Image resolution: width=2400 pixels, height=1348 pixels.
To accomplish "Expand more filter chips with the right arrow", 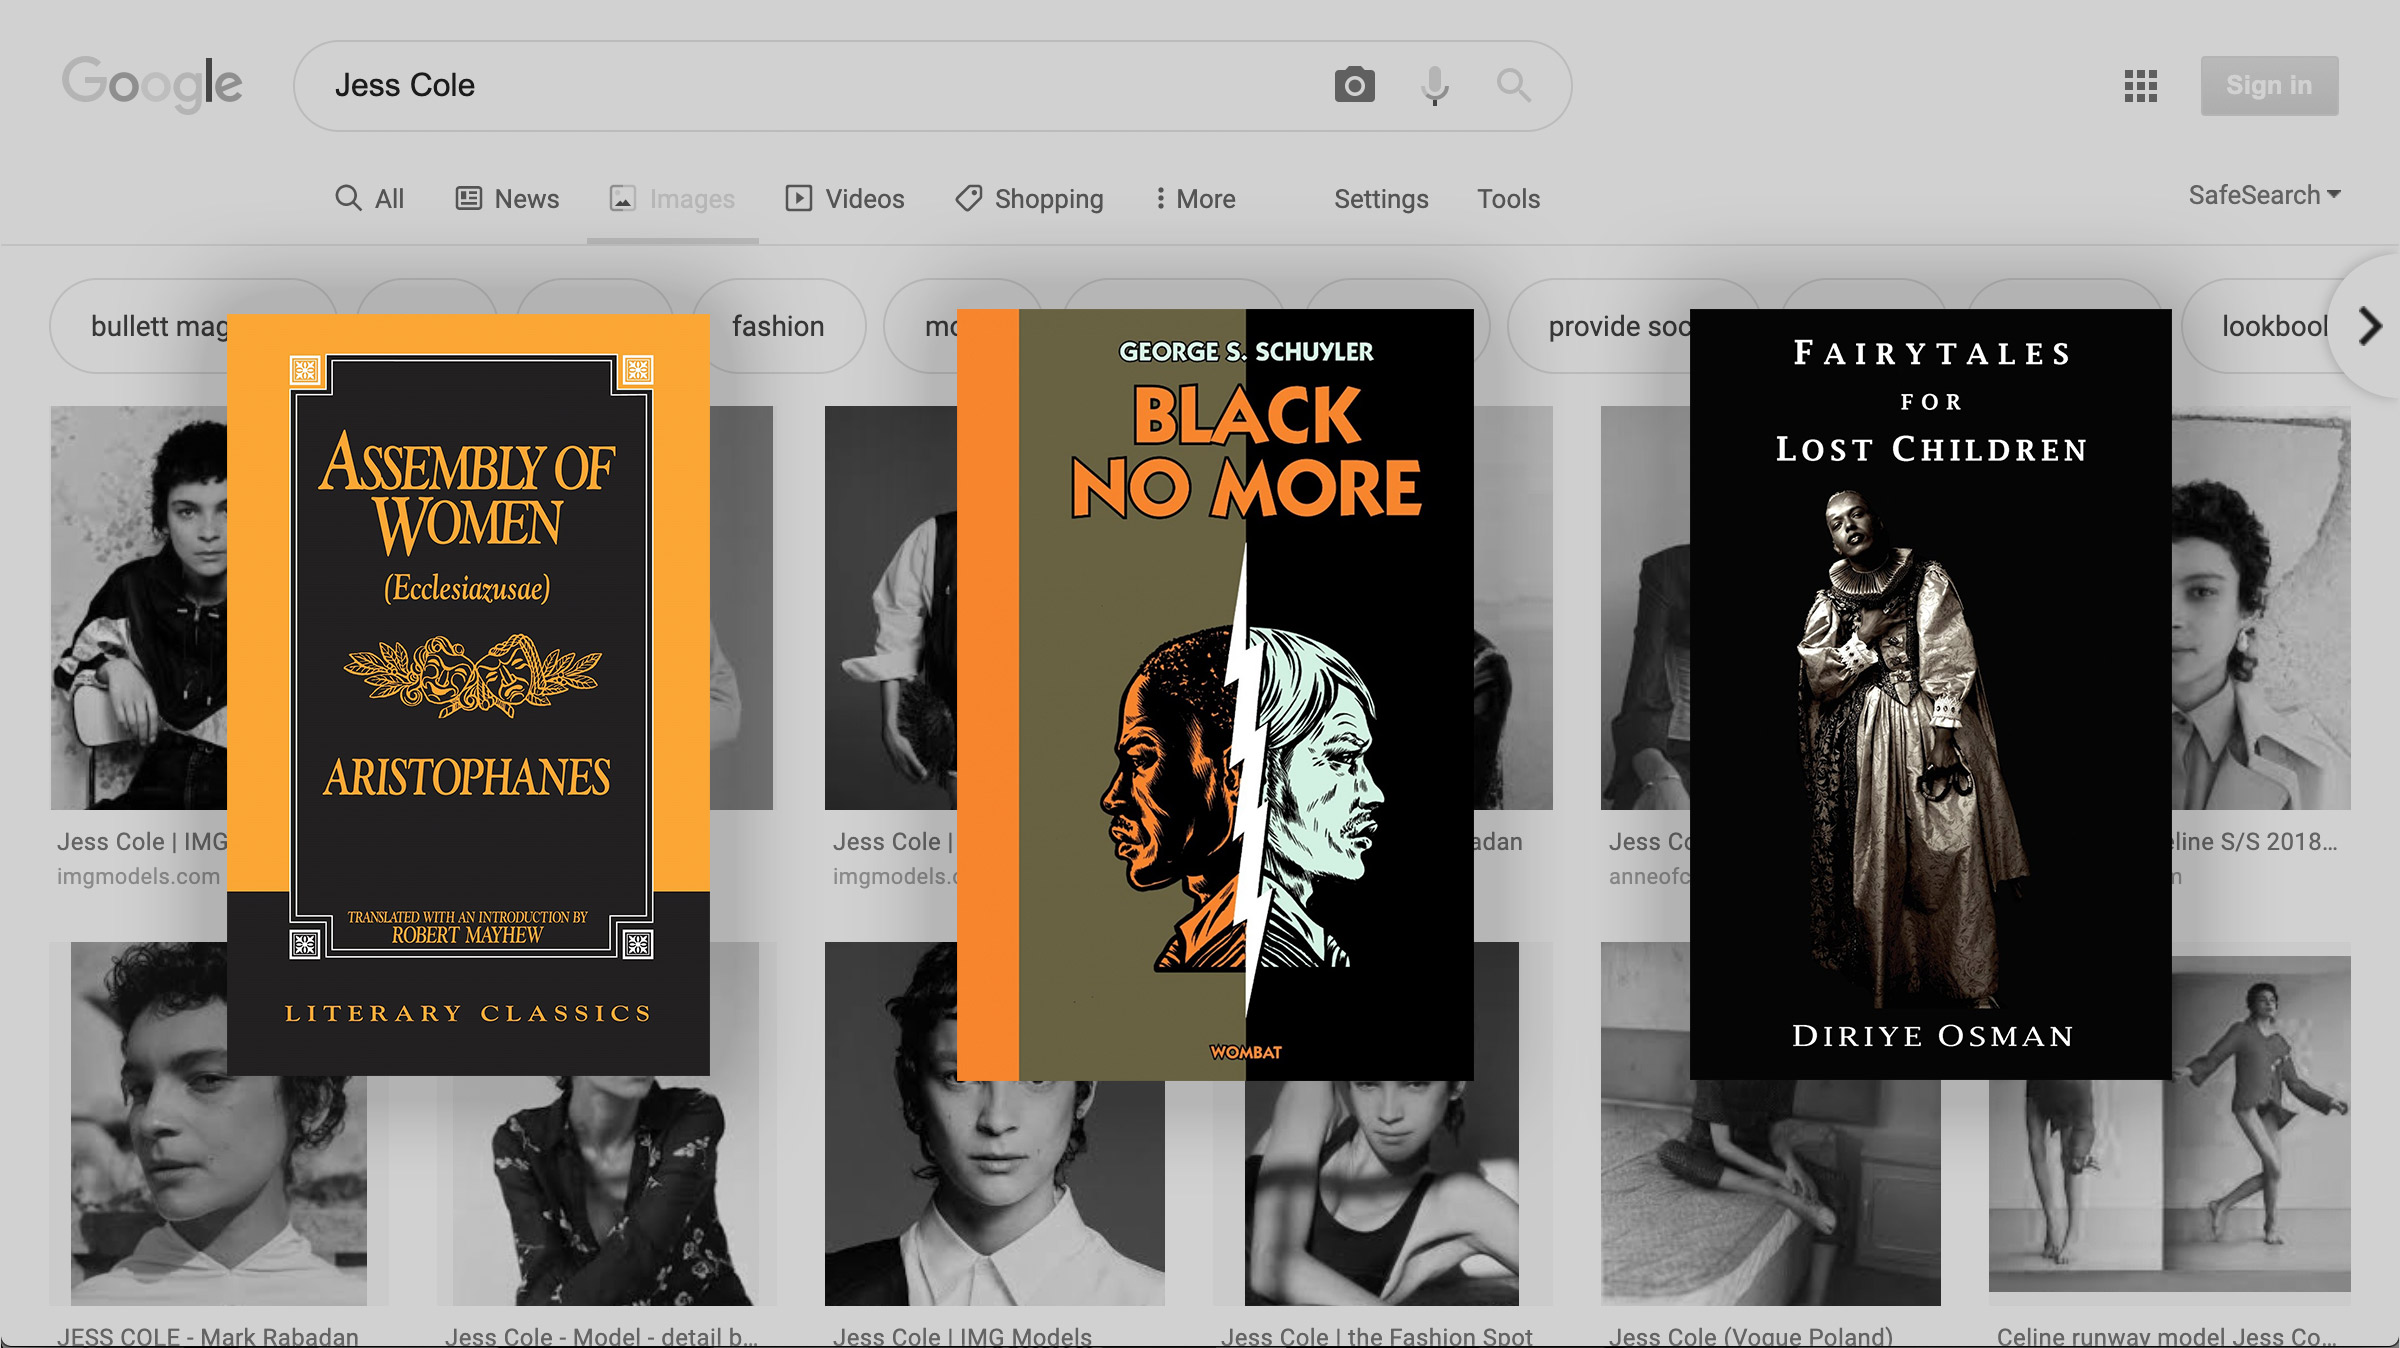I will [x=2368, y=326].
